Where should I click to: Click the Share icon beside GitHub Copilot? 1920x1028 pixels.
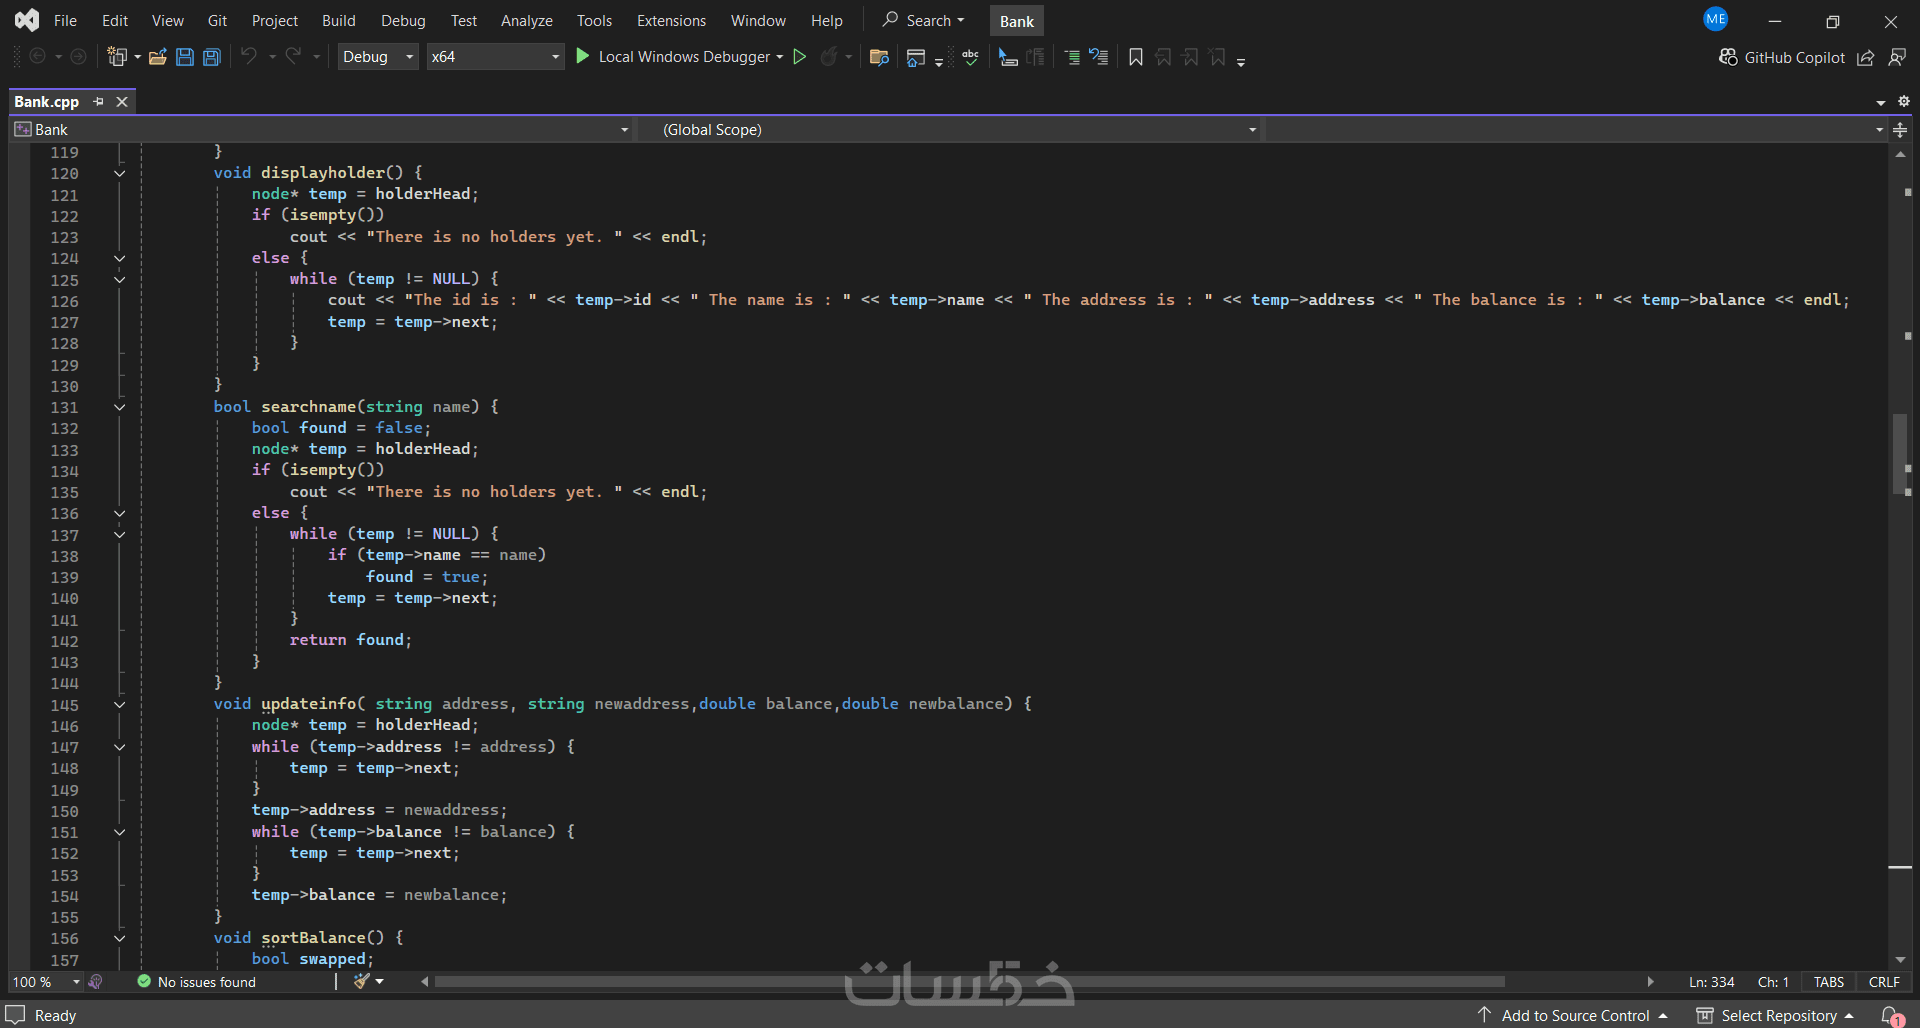1866,58
